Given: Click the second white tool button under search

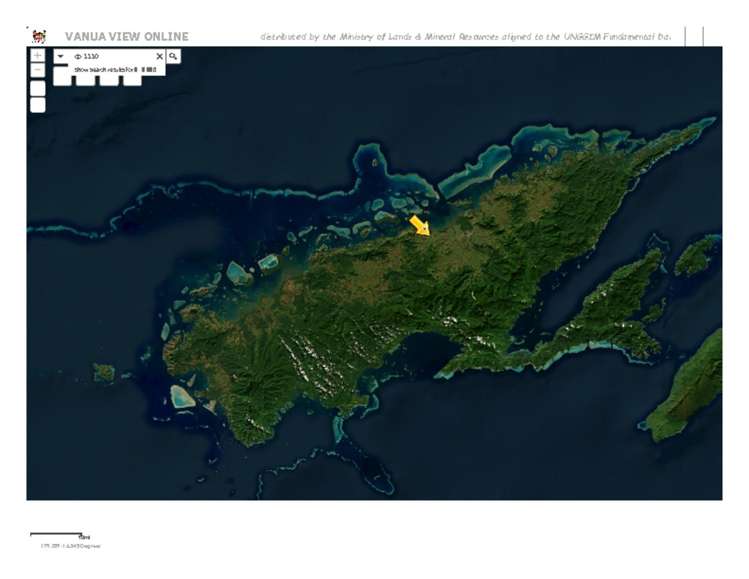Looking at the screenshot, I should (85, 79).
